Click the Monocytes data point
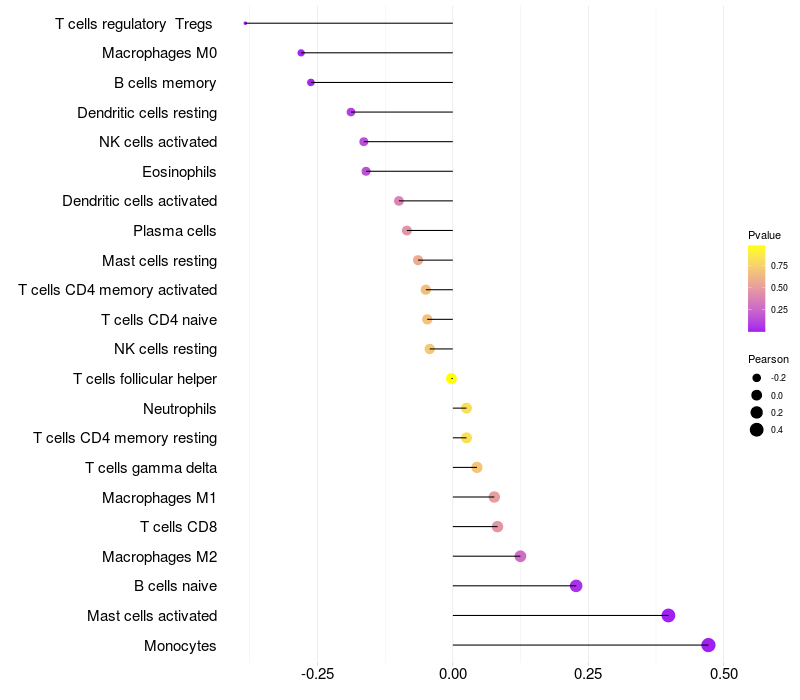800x700 pixels. point(708,645)
